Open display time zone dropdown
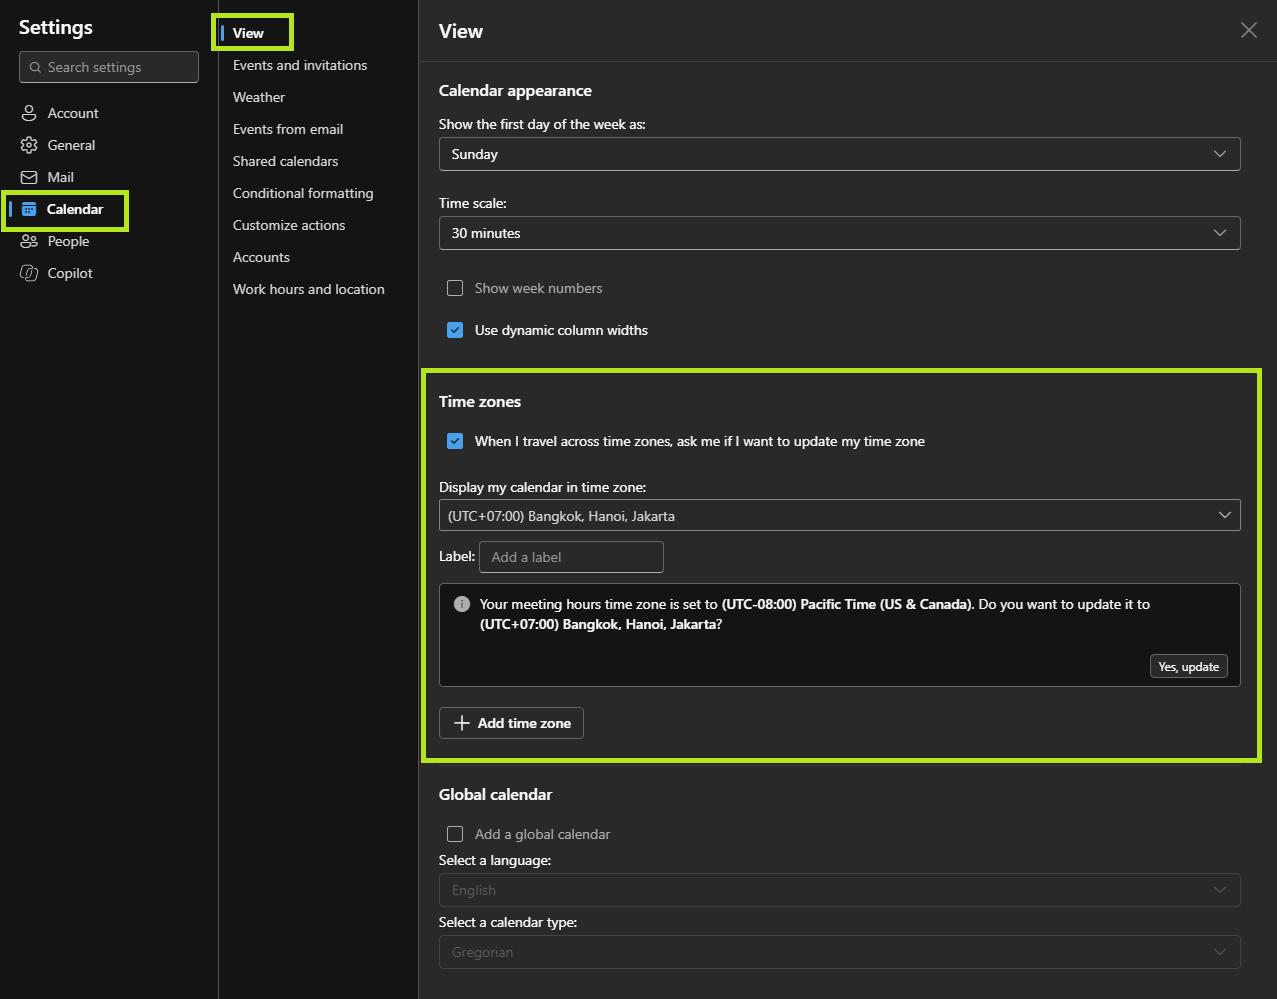 [x=840, y=516]
